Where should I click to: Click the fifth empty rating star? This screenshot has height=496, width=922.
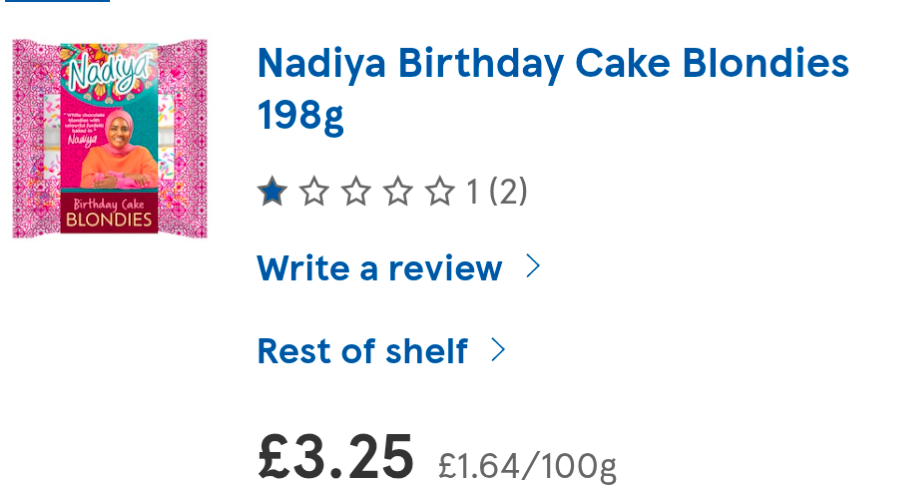pyautogui.click(x=440, y=191)
